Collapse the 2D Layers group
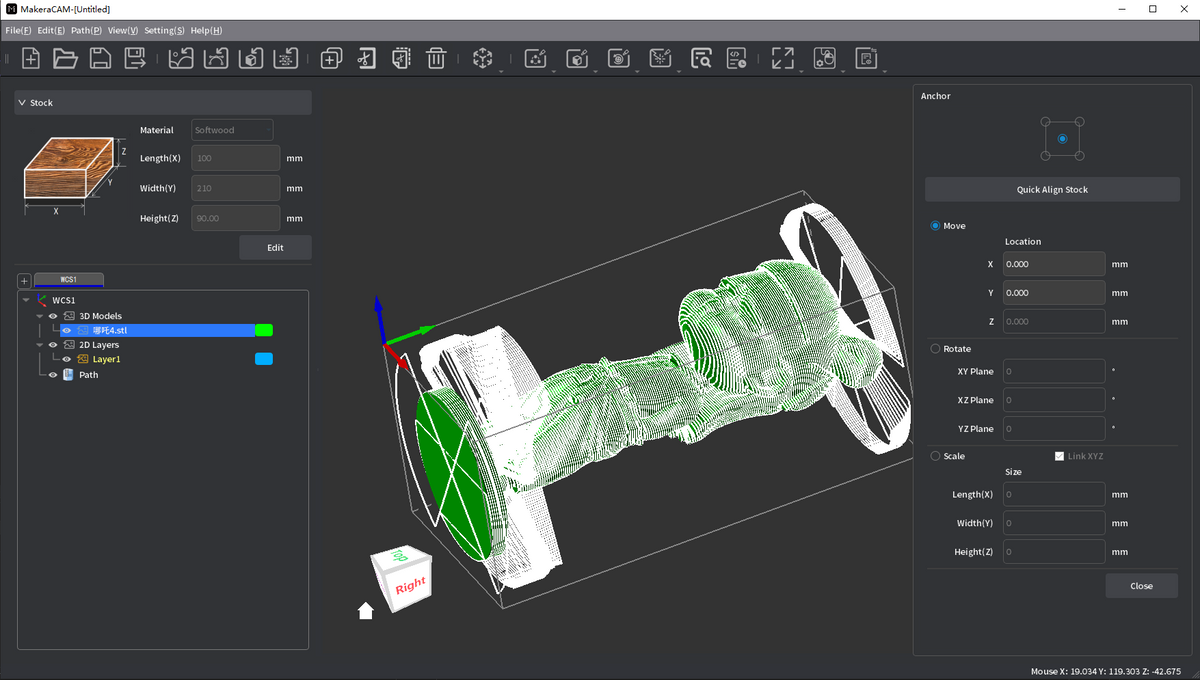This screenshot has height=680, width=1200. pos(38,344)
